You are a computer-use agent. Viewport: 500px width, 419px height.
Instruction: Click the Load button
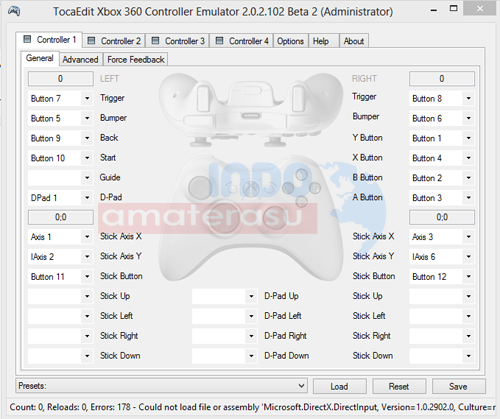click(340, 386)
